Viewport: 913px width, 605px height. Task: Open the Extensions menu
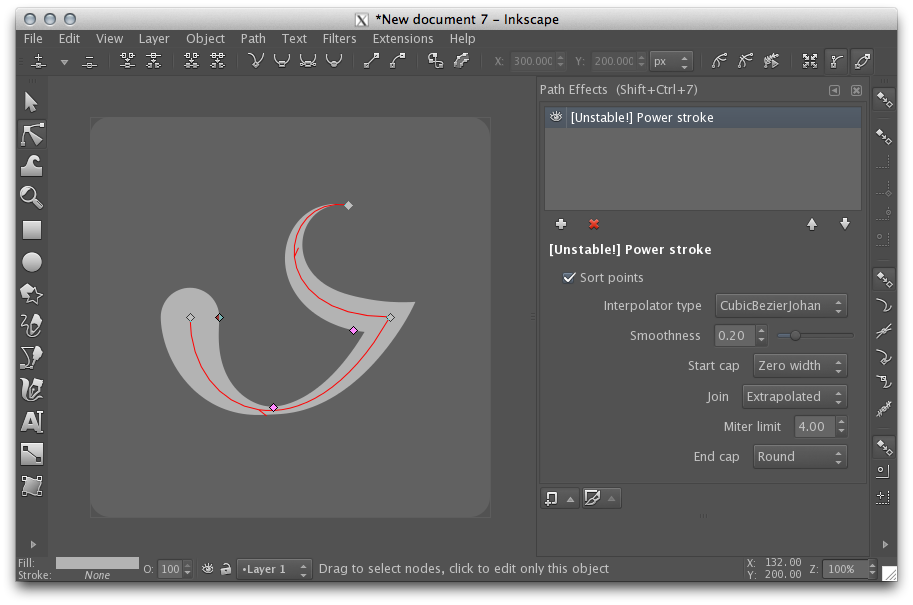[402, 39]
